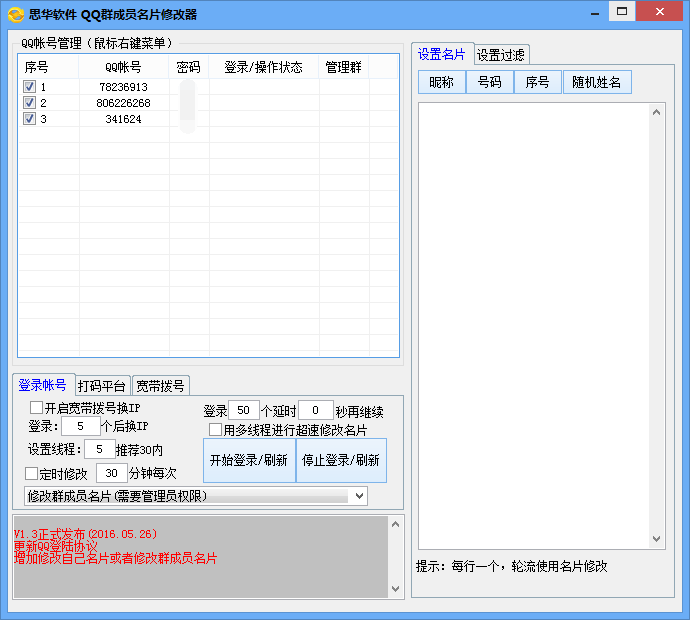Click the 序号 button in the name-card panel
This screenshot has width=690, height=620.
click(x=538, y=82)
